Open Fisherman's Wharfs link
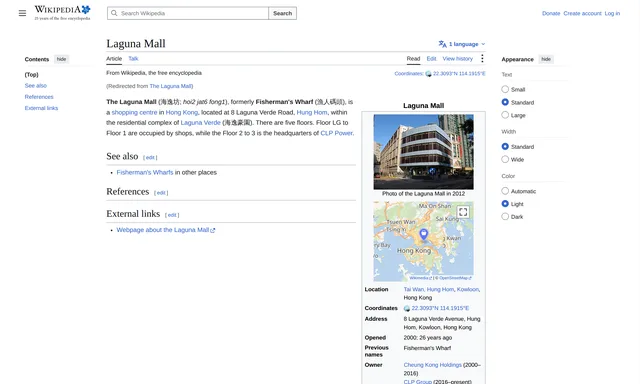 pyautogui.click(x=145, y=173)
